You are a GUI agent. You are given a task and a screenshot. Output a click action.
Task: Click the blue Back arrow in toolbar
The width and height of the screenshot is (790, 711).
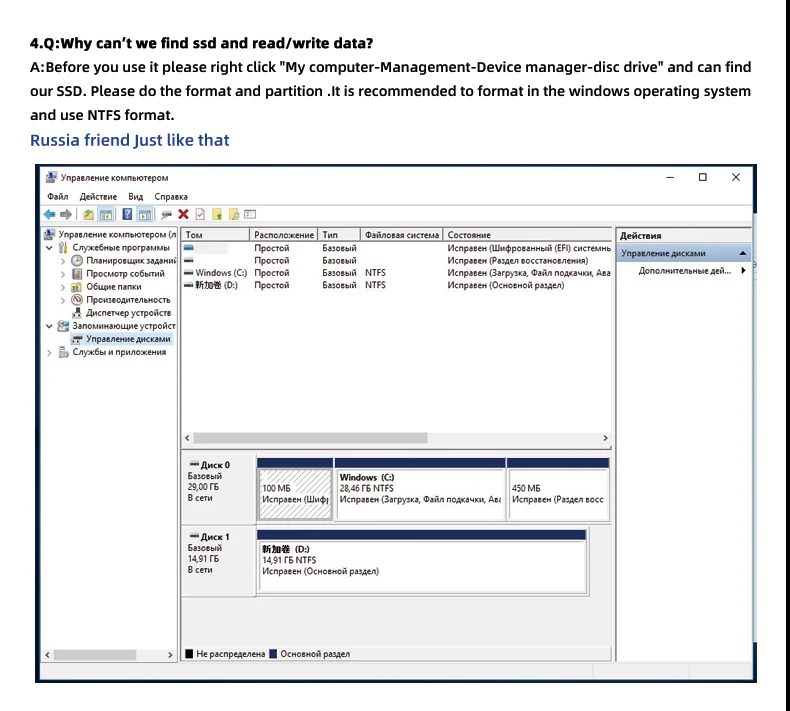49,215
